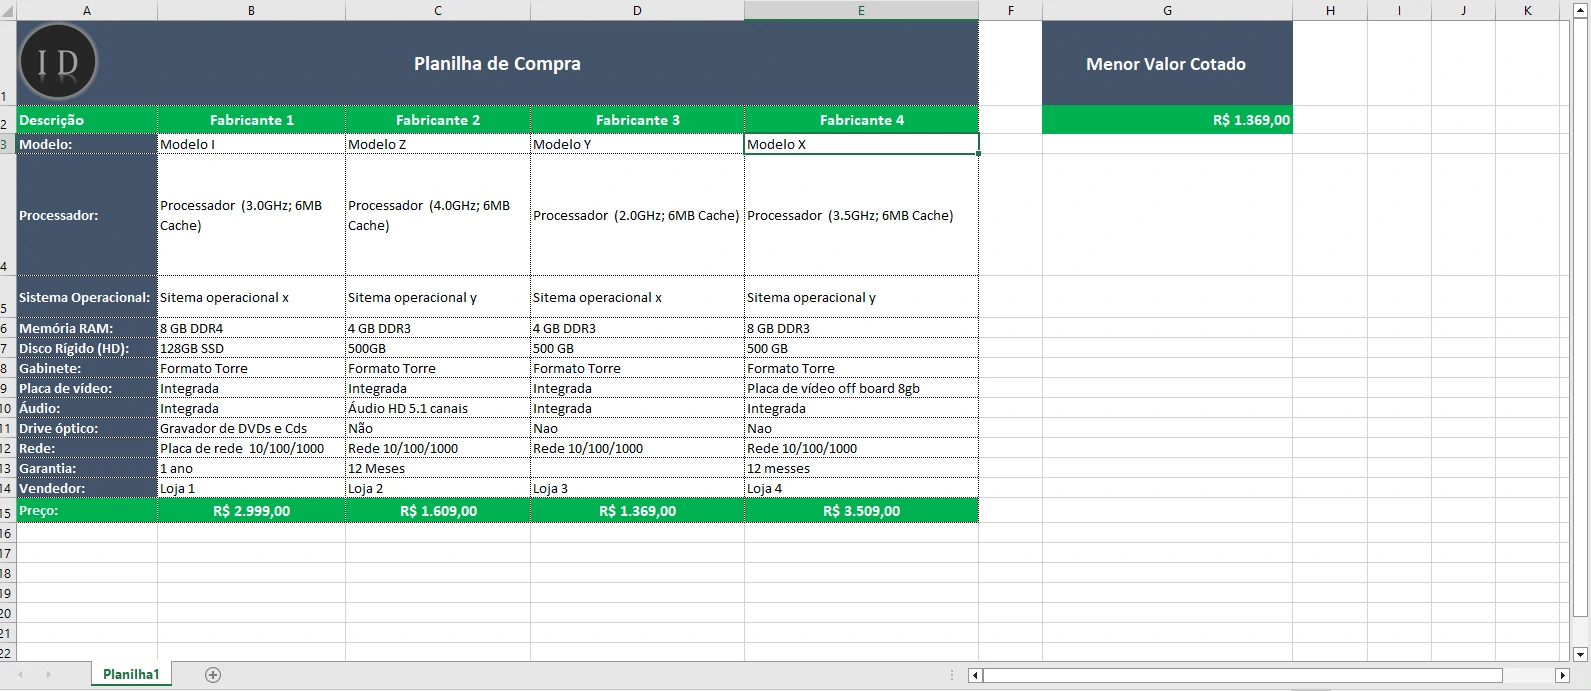
Task: Select the 128GB SSD cell
Action: (x=251, y=348)
